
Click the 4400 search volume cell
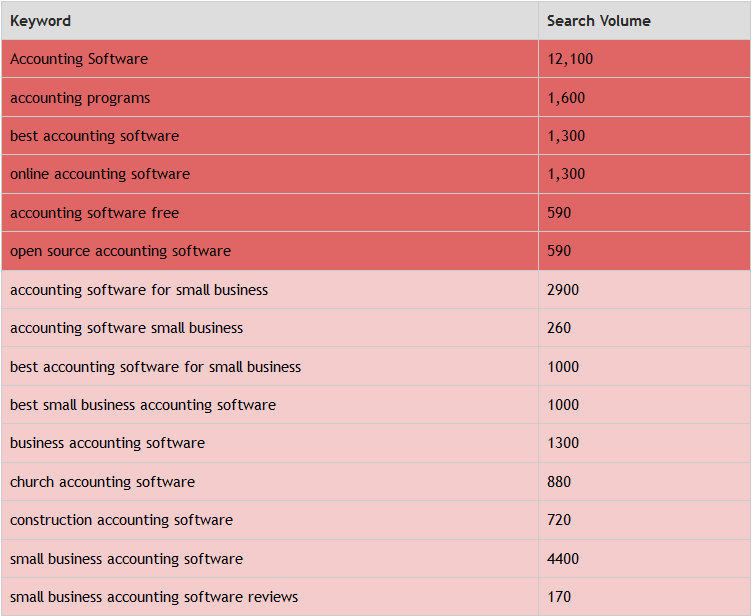(x=645, y=559)
